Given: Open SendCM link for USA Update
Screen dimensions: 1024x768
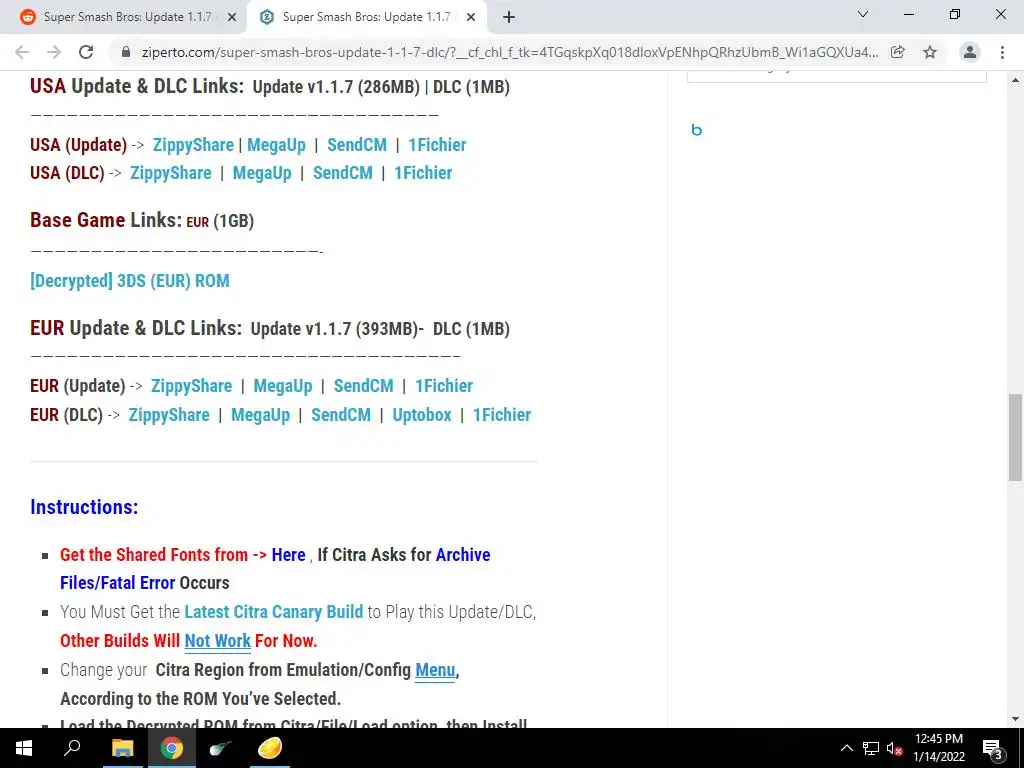Looking at the screenshot, I should pyautogui.click(x=357, y=145).
